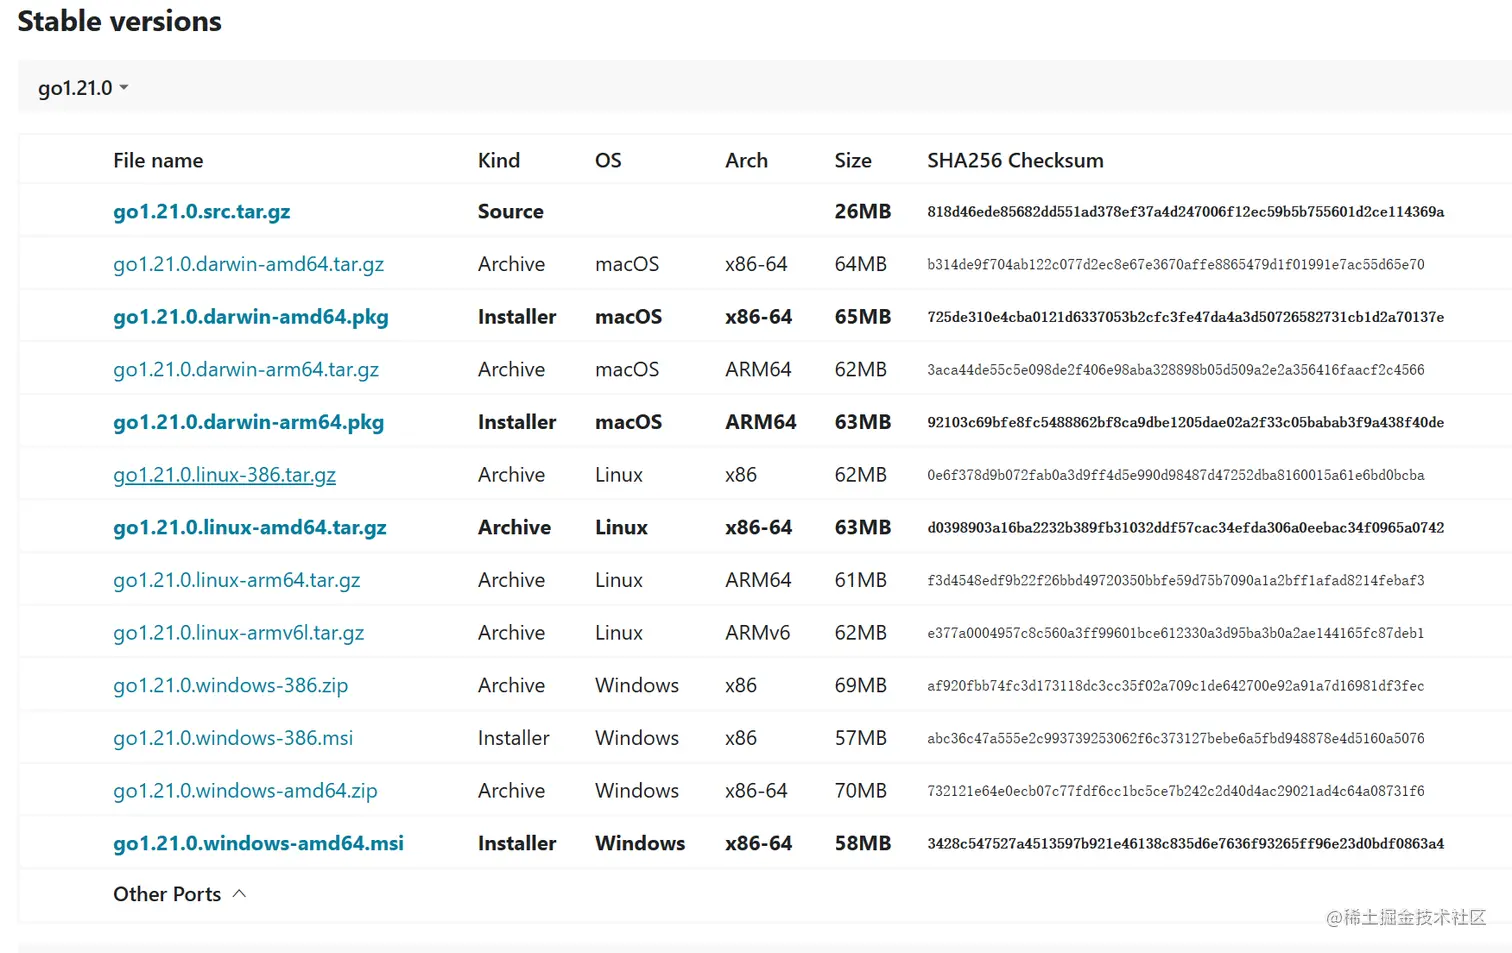Image resolution: width=1512 pixels, height=953 pixels.
Task: Download go1.21.0.darwin-amd64.pkg installer
Action: [x=251, y=317]
